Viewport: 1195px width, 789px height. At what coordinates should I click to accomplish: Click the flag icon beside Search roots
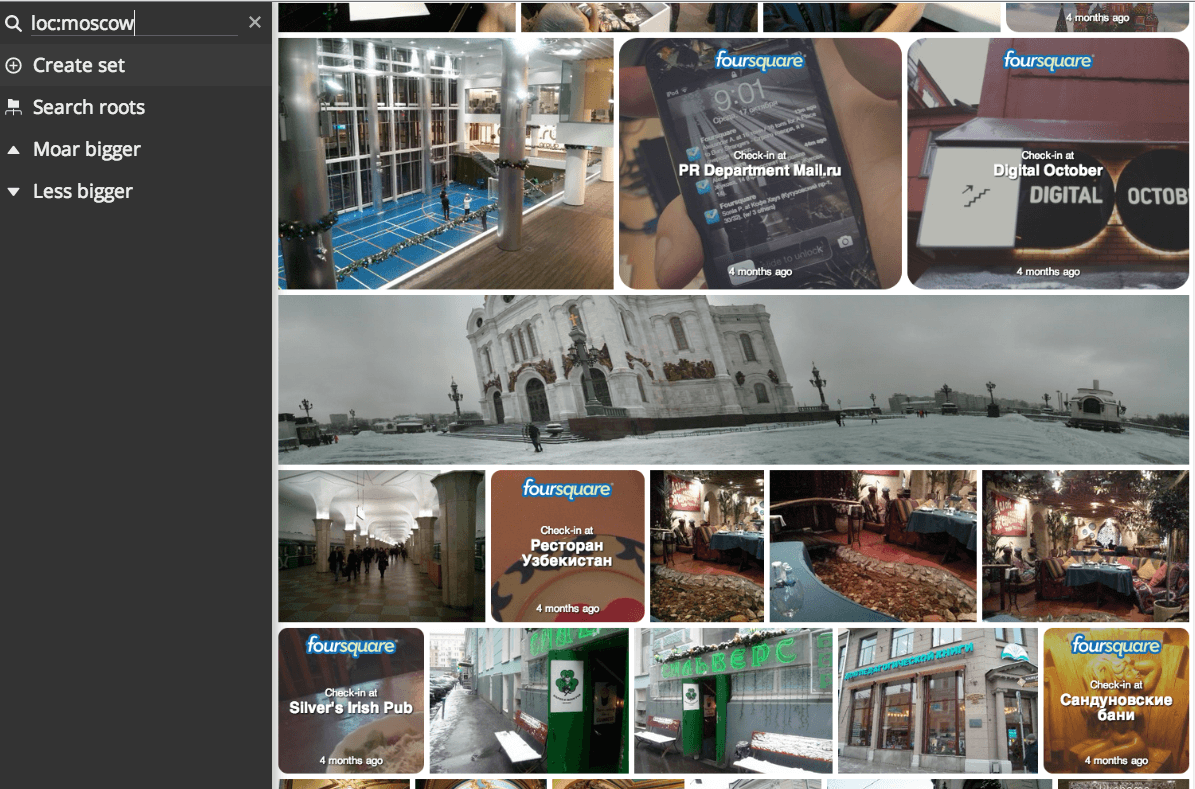coord(14,107)
